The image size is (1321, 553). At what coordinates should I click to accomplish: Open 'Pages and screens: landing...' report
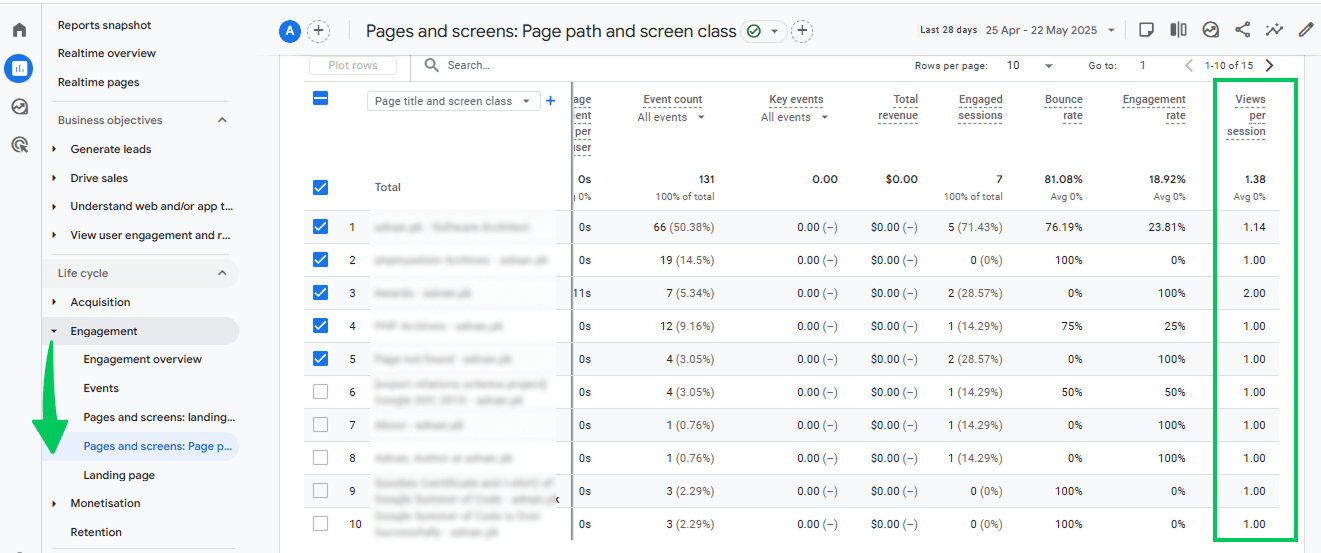pyautogui.click(x=159, y=417)
